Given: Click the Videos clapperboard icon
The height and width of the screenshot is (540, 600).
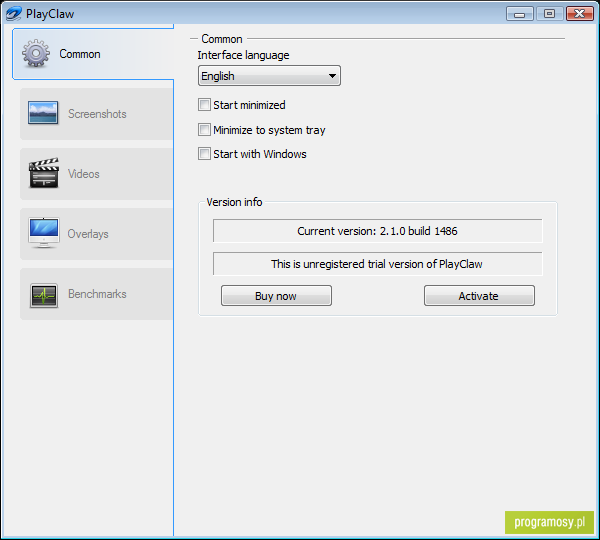Looking at the screenshot, I should coord(44,173).
